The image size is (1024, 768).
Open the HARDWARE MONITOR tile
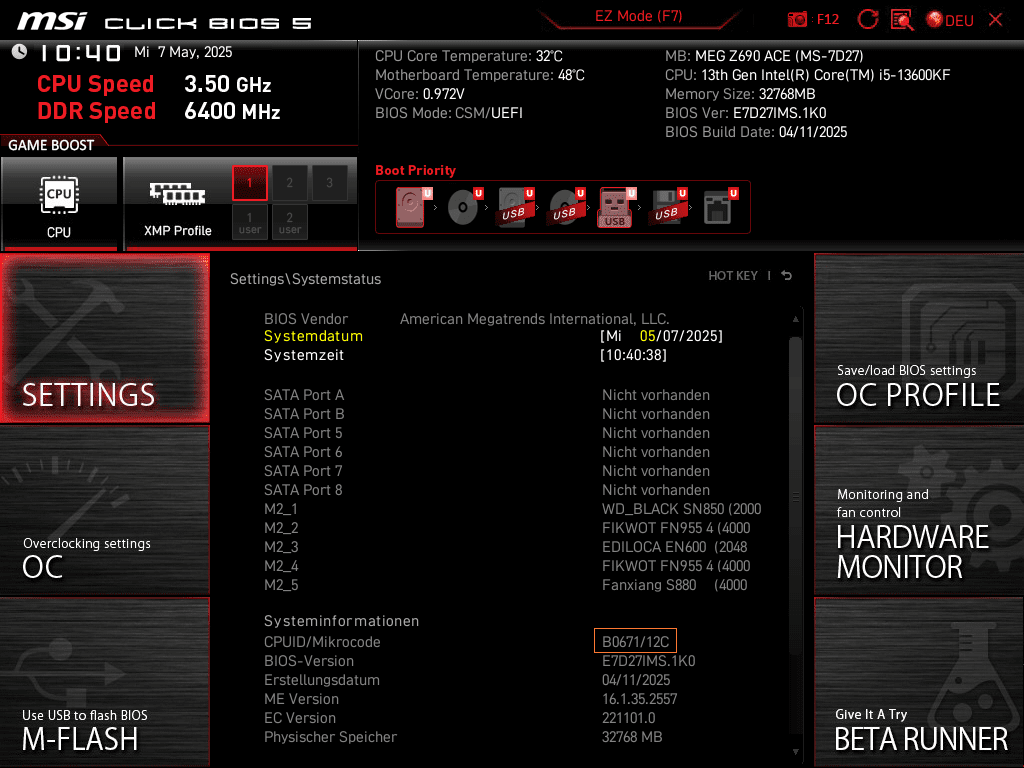coord(919,511)
